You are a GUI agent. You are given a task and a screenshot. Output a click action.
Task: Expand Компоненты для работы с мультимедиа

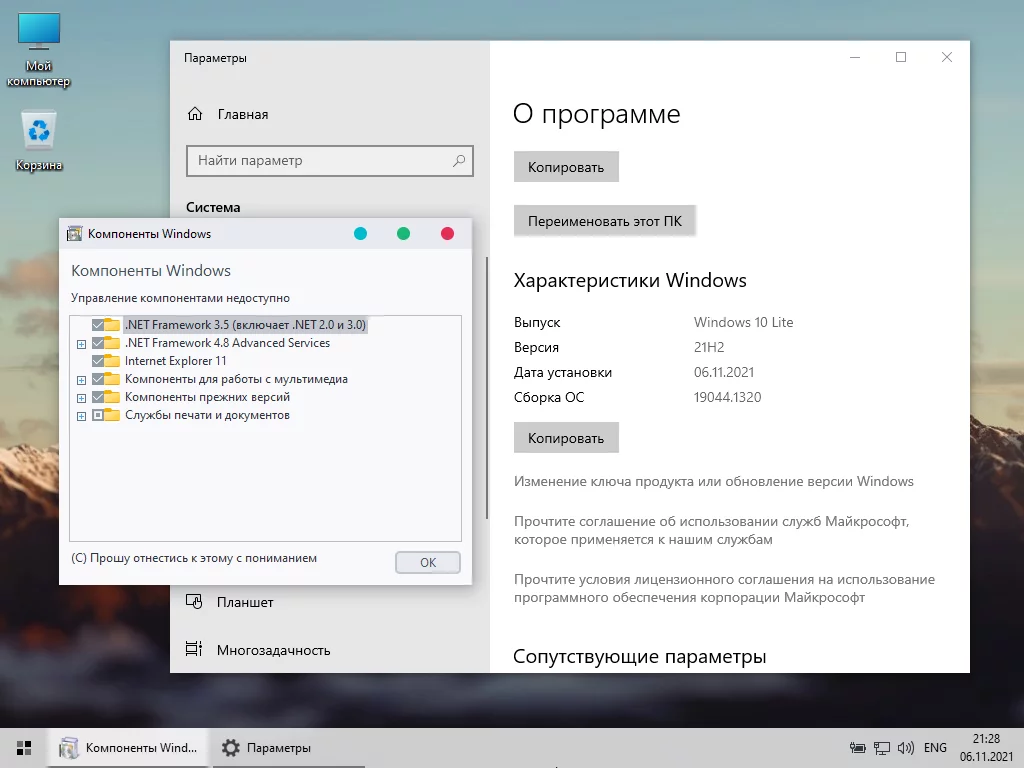pos(81,379)
